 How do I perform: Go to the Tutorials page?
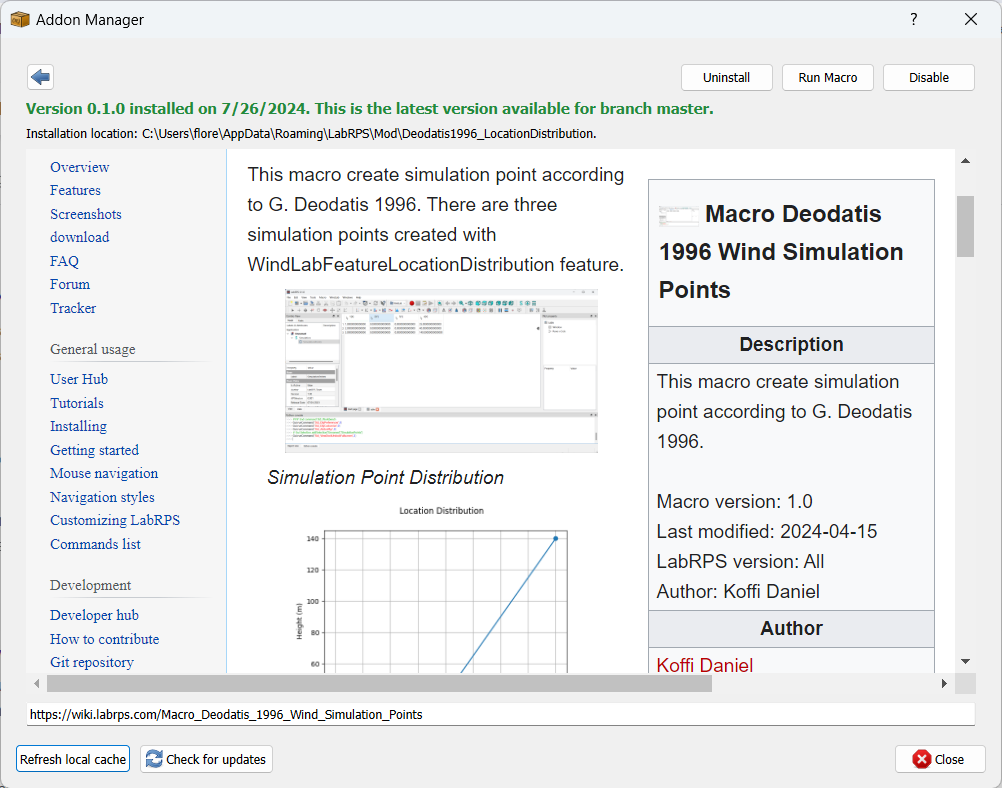[x=77, y=403]
